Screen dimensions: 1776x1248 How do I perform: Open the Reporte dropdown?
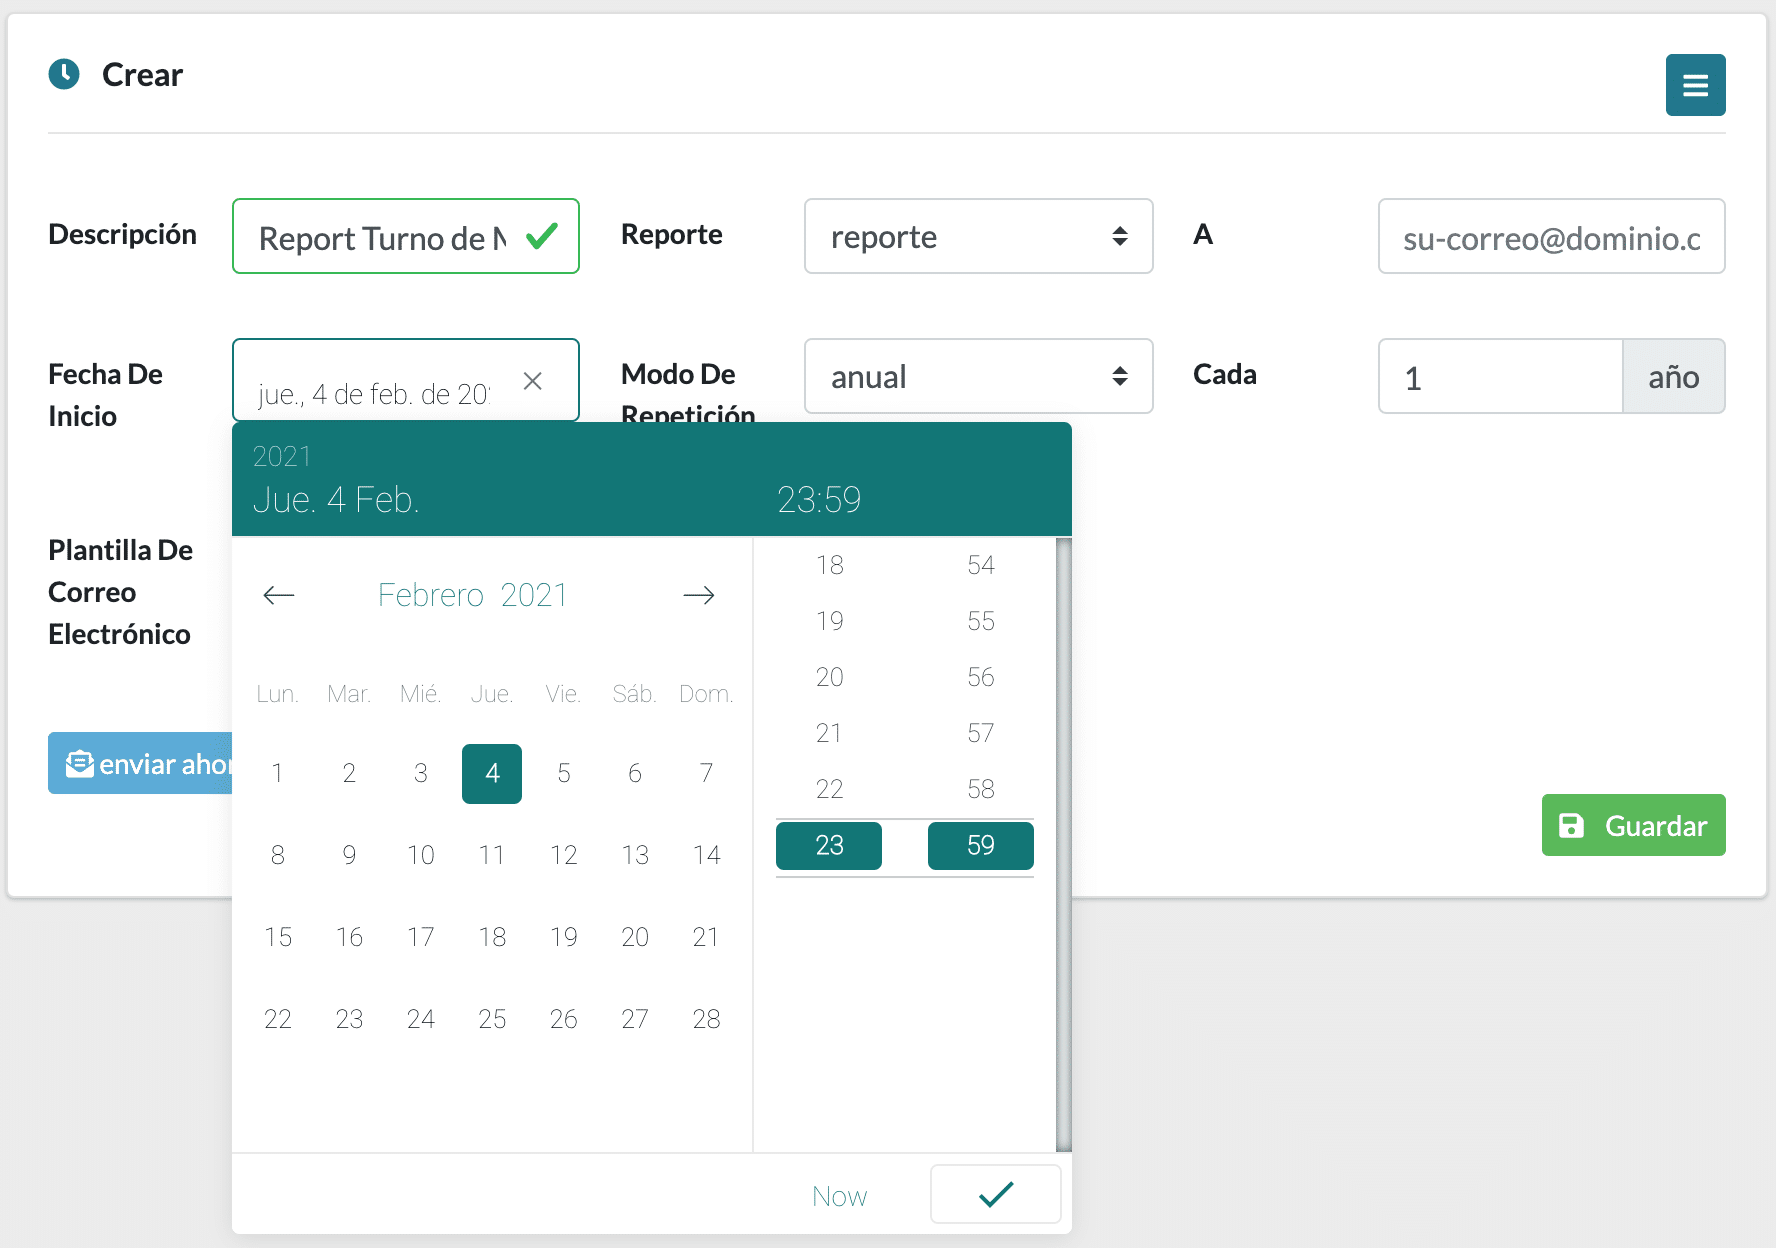pos(978,236)
